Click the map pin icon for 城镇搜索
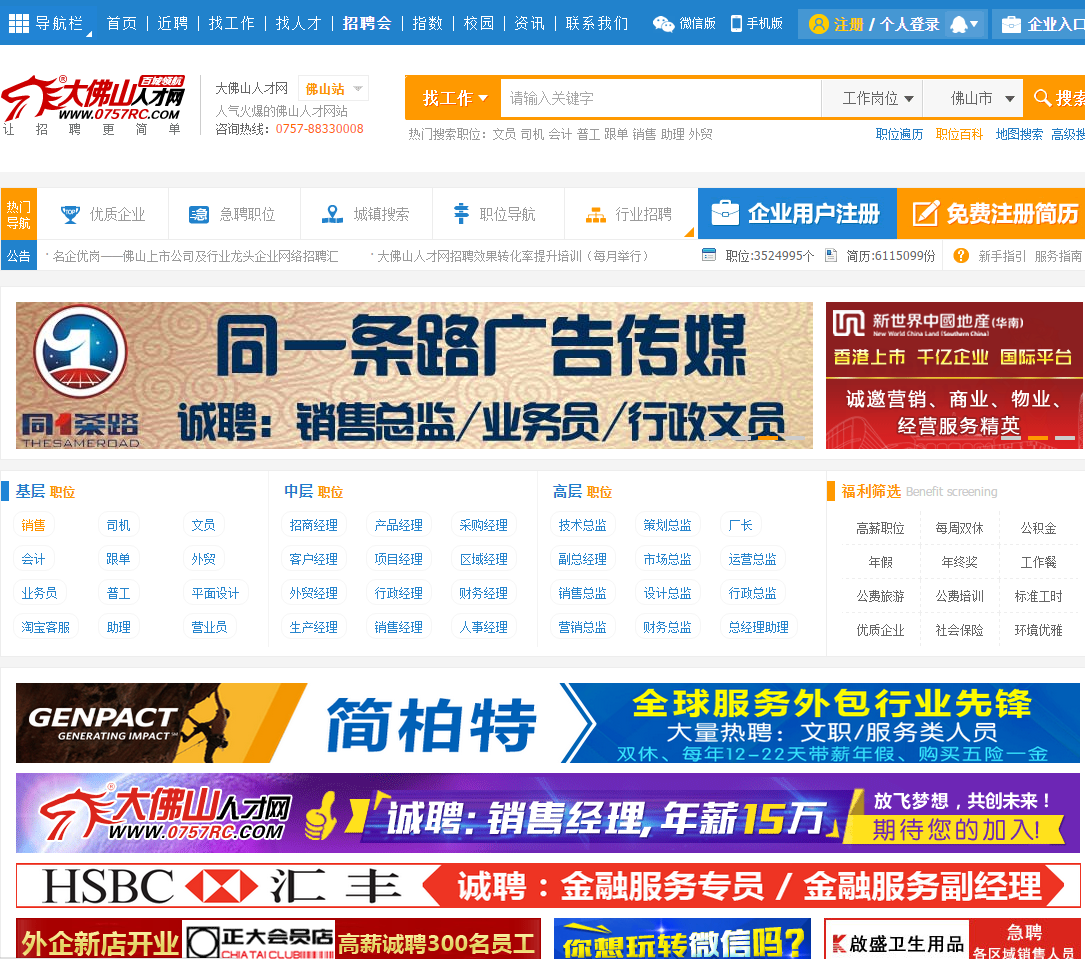This screenshot has height=959, width=1085. click(332, 214)
